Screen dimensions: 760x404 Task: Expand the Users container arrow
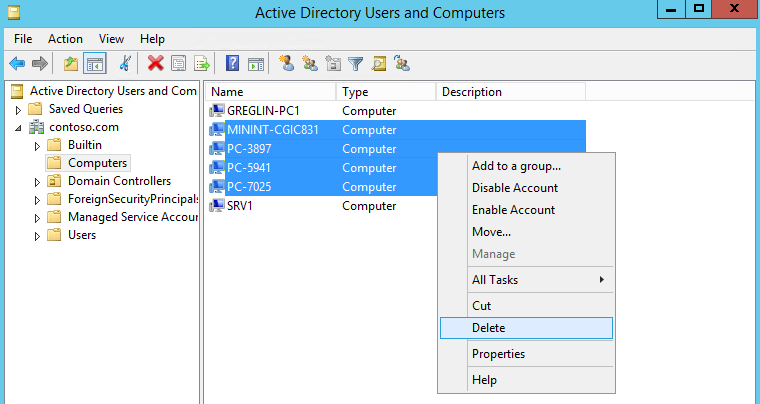click(x=37, y=236)
